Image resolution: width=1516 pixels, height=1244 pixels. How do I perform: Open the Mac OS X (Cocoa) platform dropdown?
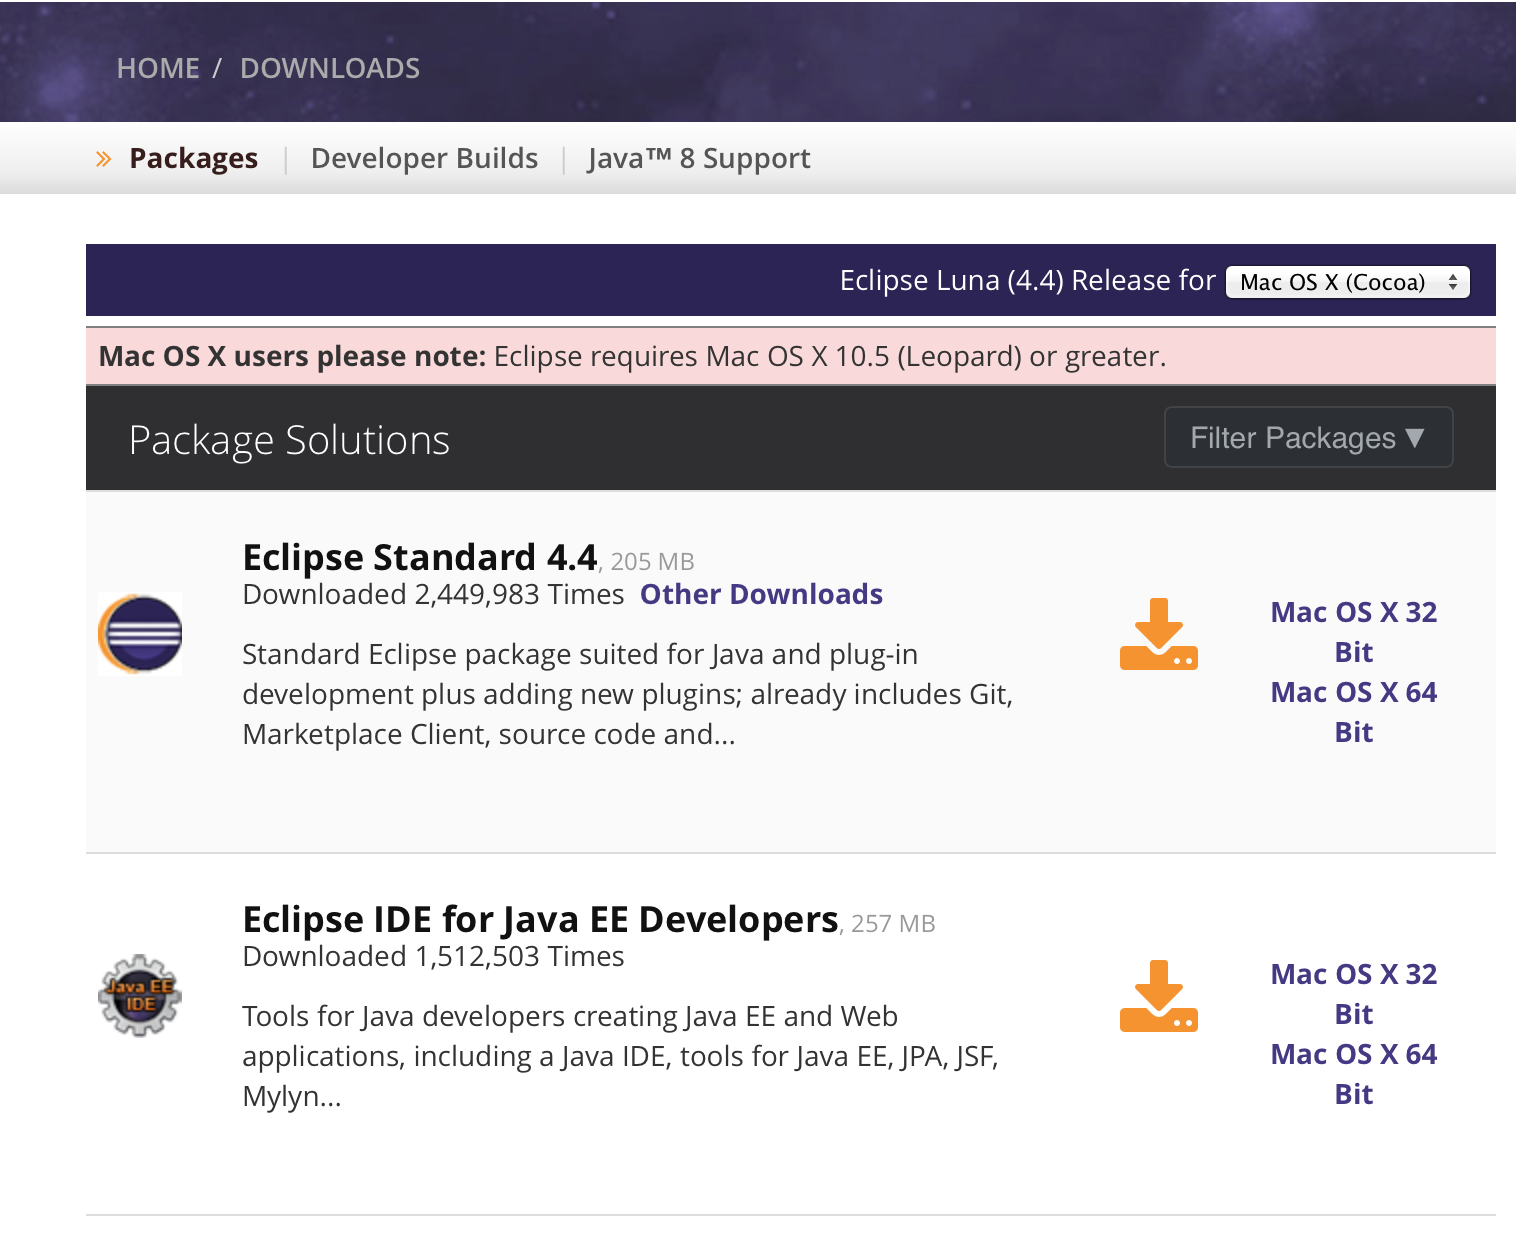(x=1347, y=282)
